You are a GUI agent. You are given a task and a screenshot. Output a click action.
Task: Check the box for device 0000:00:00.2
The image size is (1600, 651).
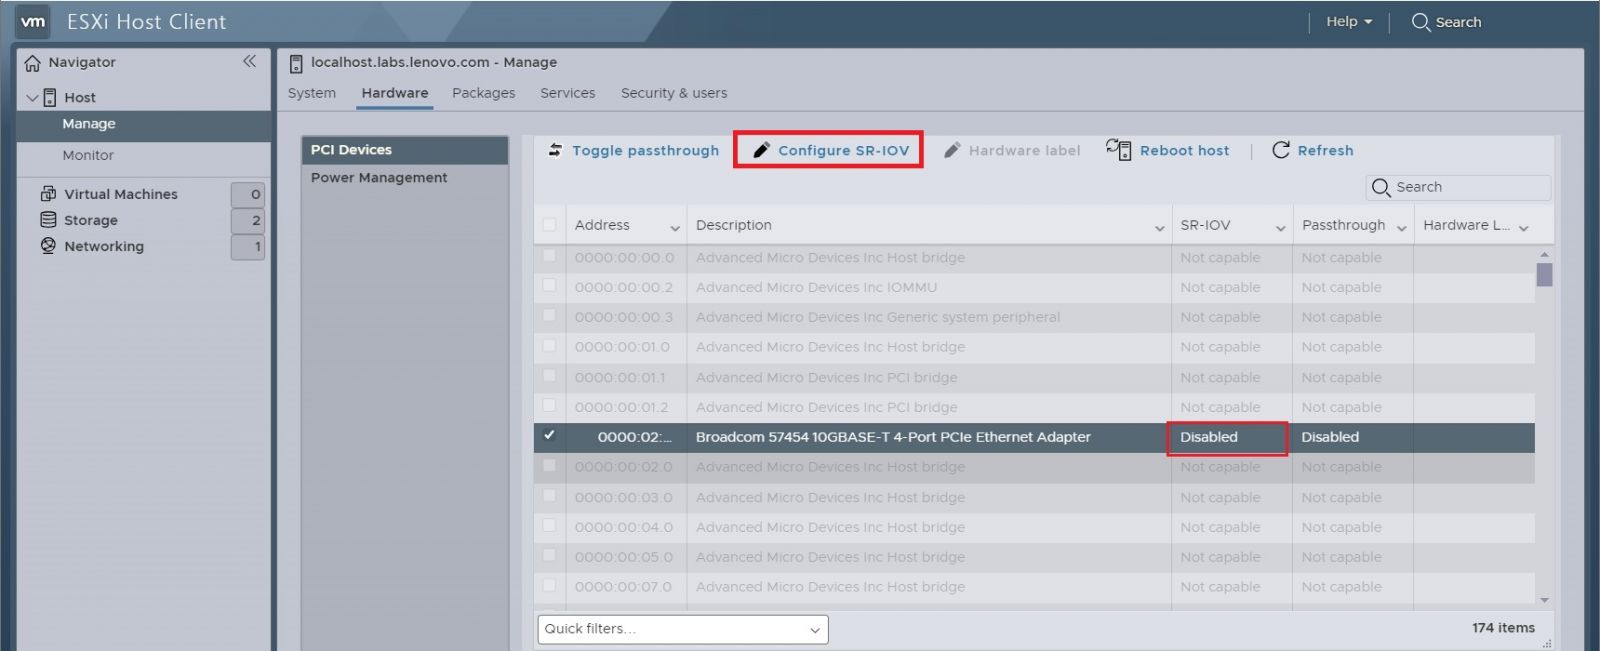549,286
